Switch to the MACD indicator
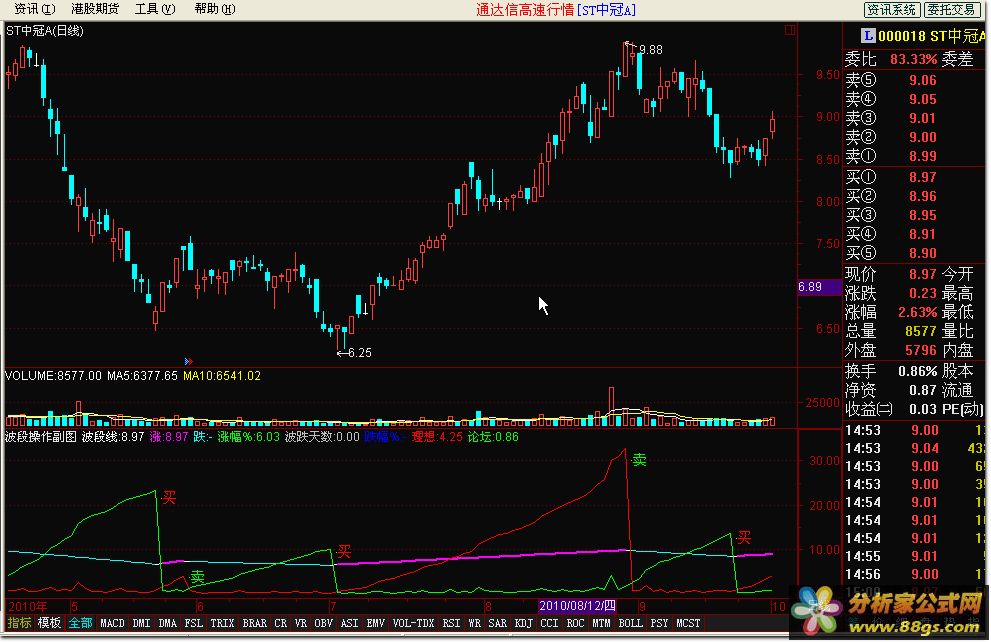991x642 pixels. point(112,623)
